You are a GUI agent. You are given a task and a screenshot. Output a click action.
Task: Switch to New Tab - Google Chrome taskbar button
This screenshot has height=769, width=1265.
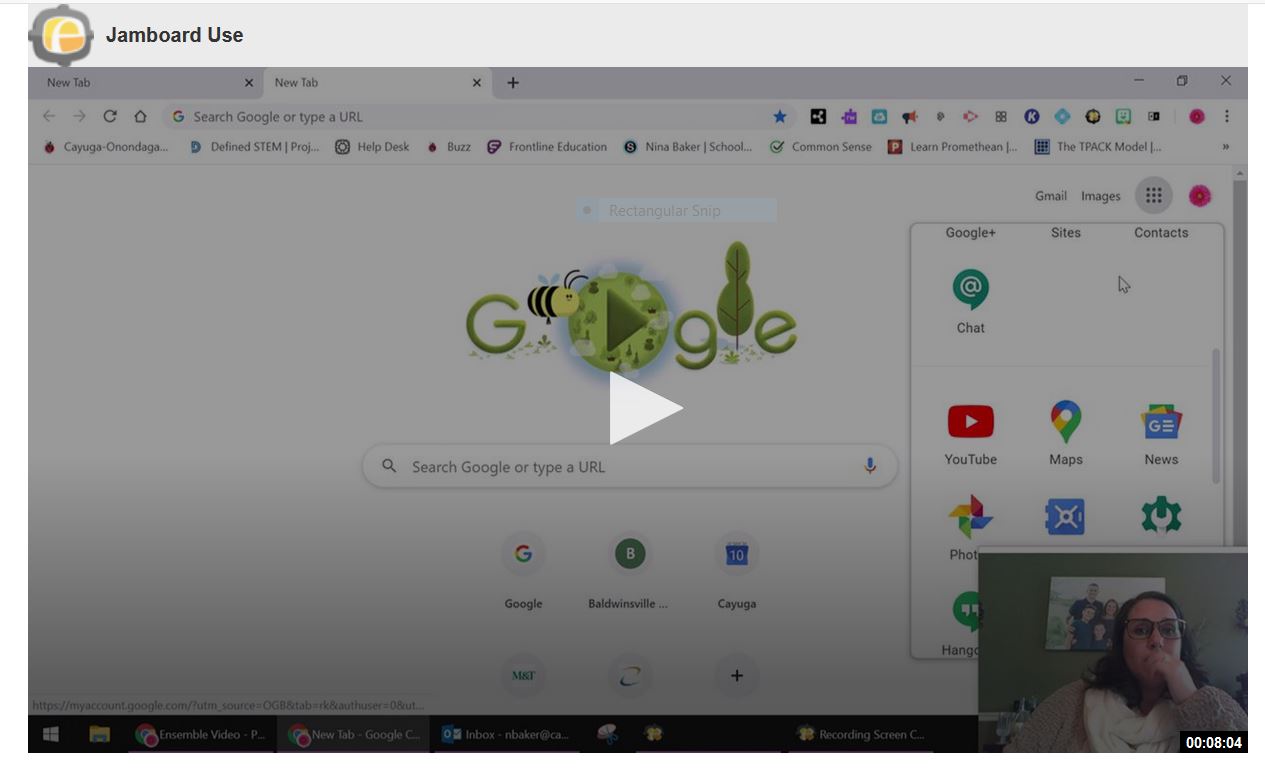point(355,734)
